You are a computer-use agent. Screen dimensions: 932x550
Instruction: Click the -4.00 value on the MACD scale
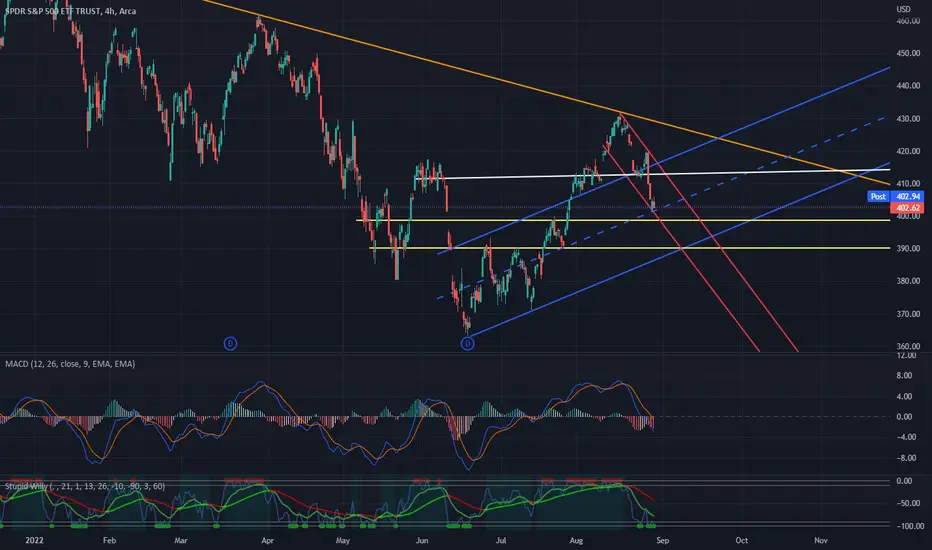pos(904,437)
